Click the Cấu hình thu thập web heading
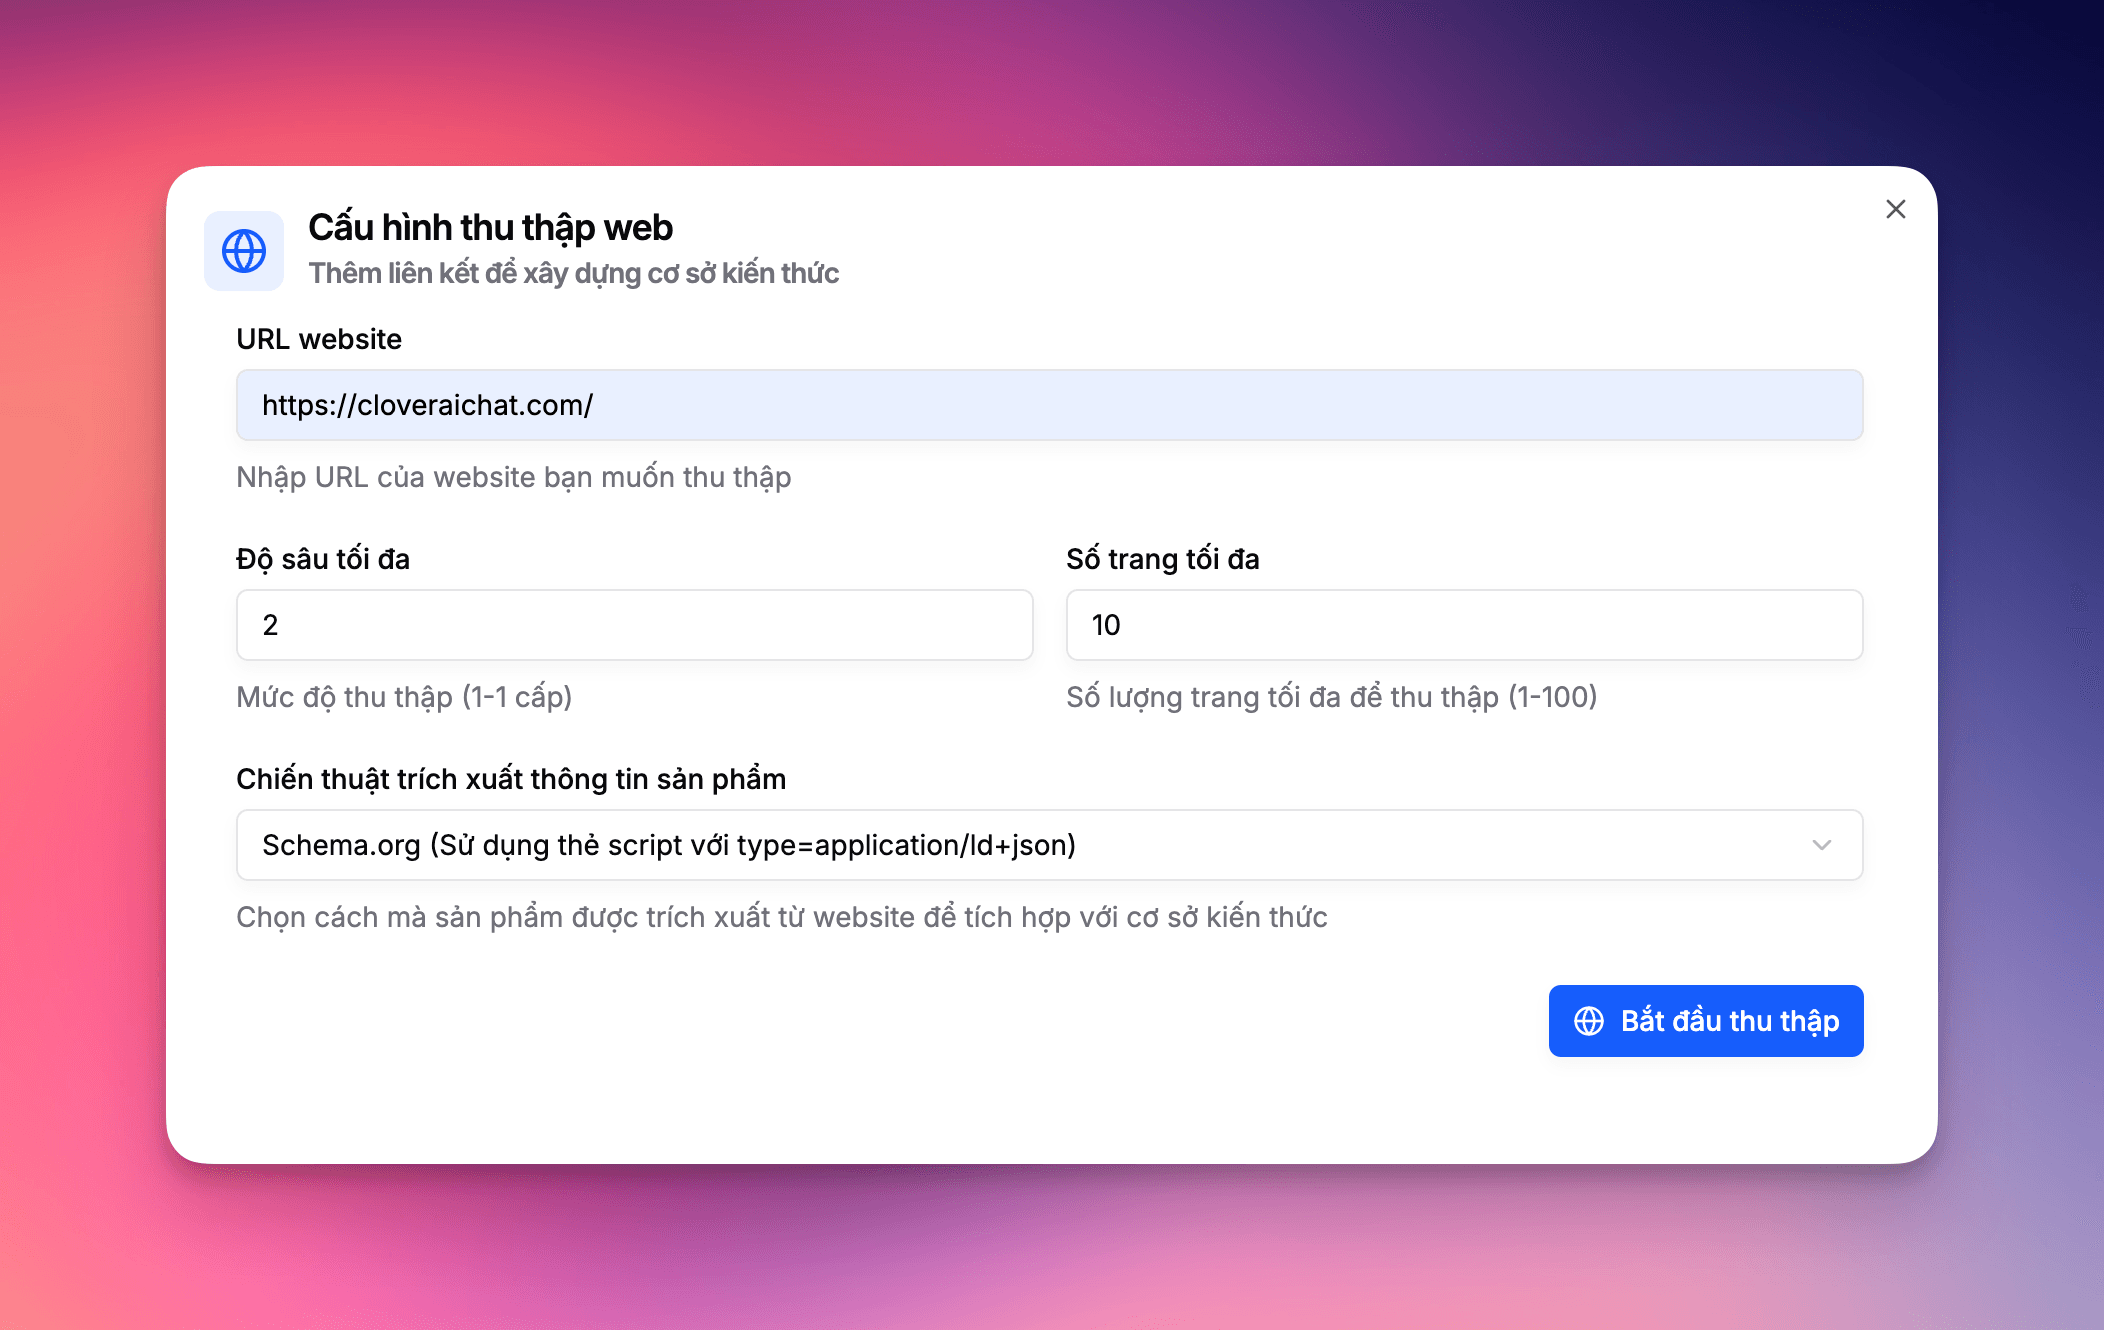Image resolution: width=2104 pixels, height=1330 pixels. tap(490, 228)
